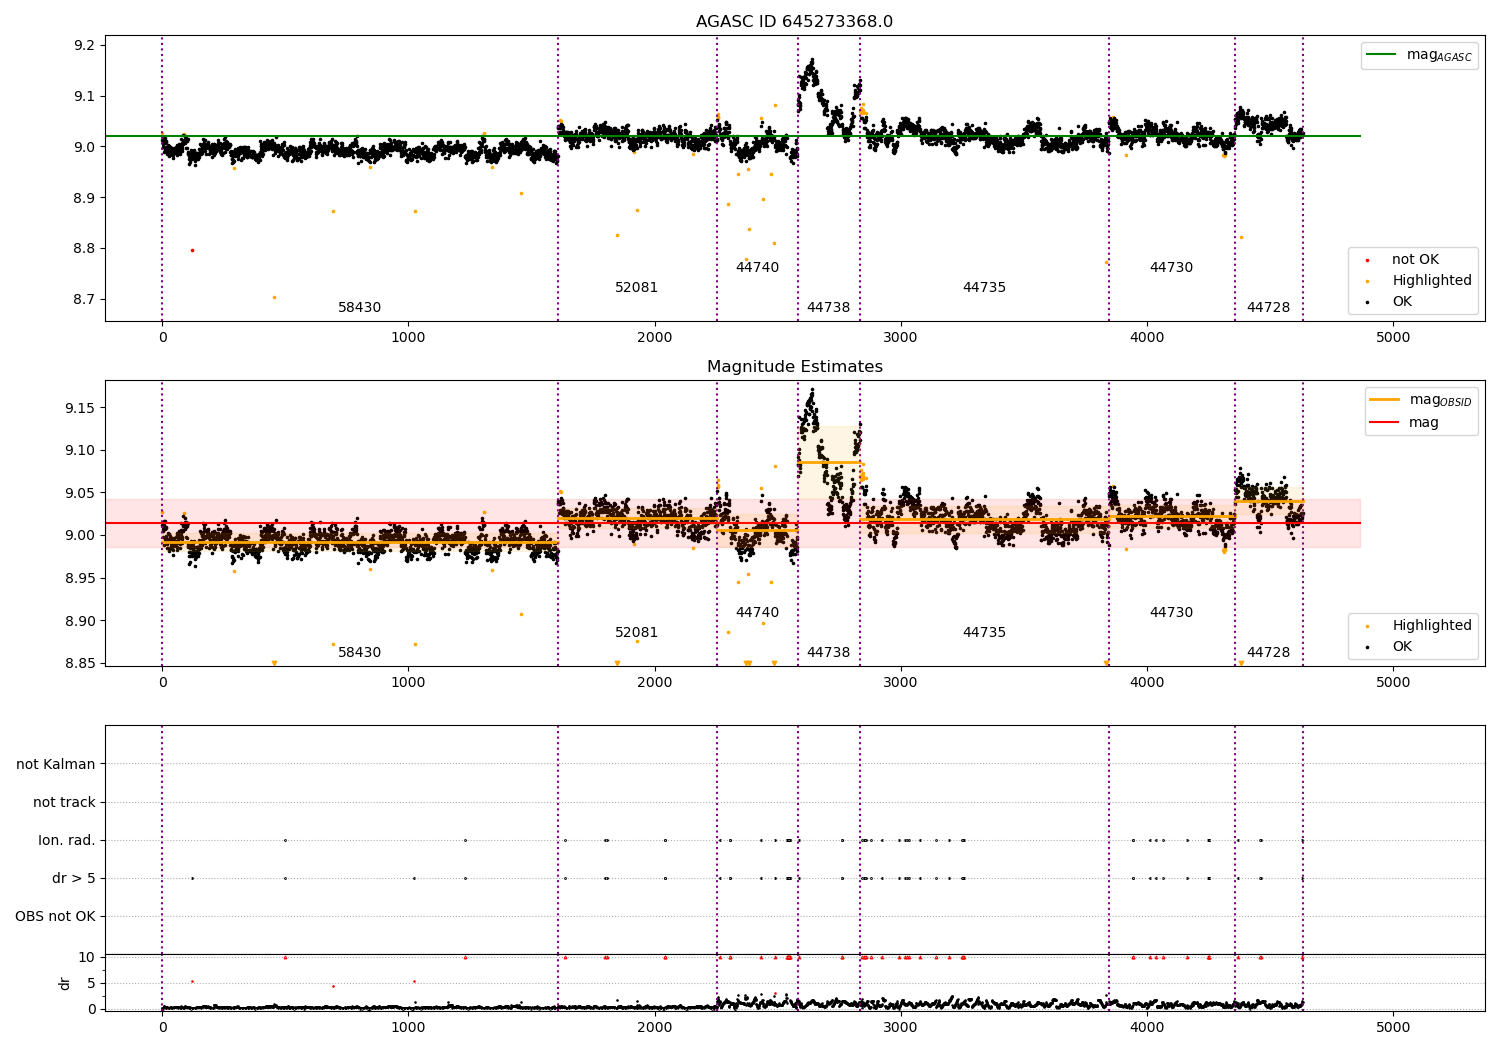The width and height of the screenshot is (1500, 1050).
Task: Click obsid label 44728 in the top plot
Action: pos(1268,308)
